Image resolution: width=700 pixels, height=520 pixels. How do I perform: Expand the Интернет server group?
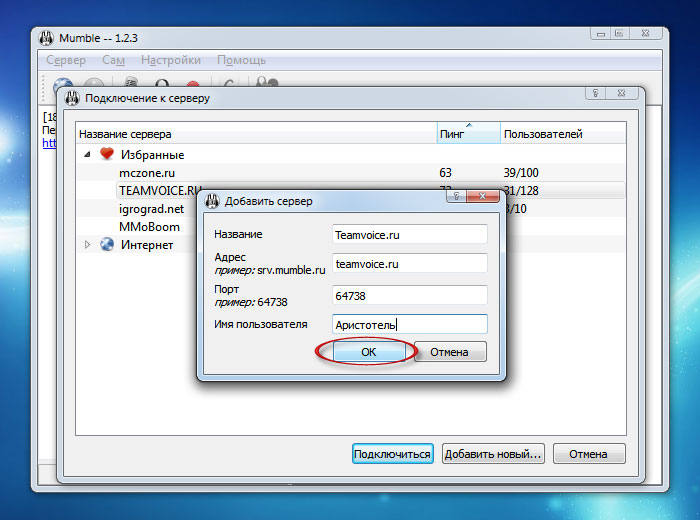88,245
